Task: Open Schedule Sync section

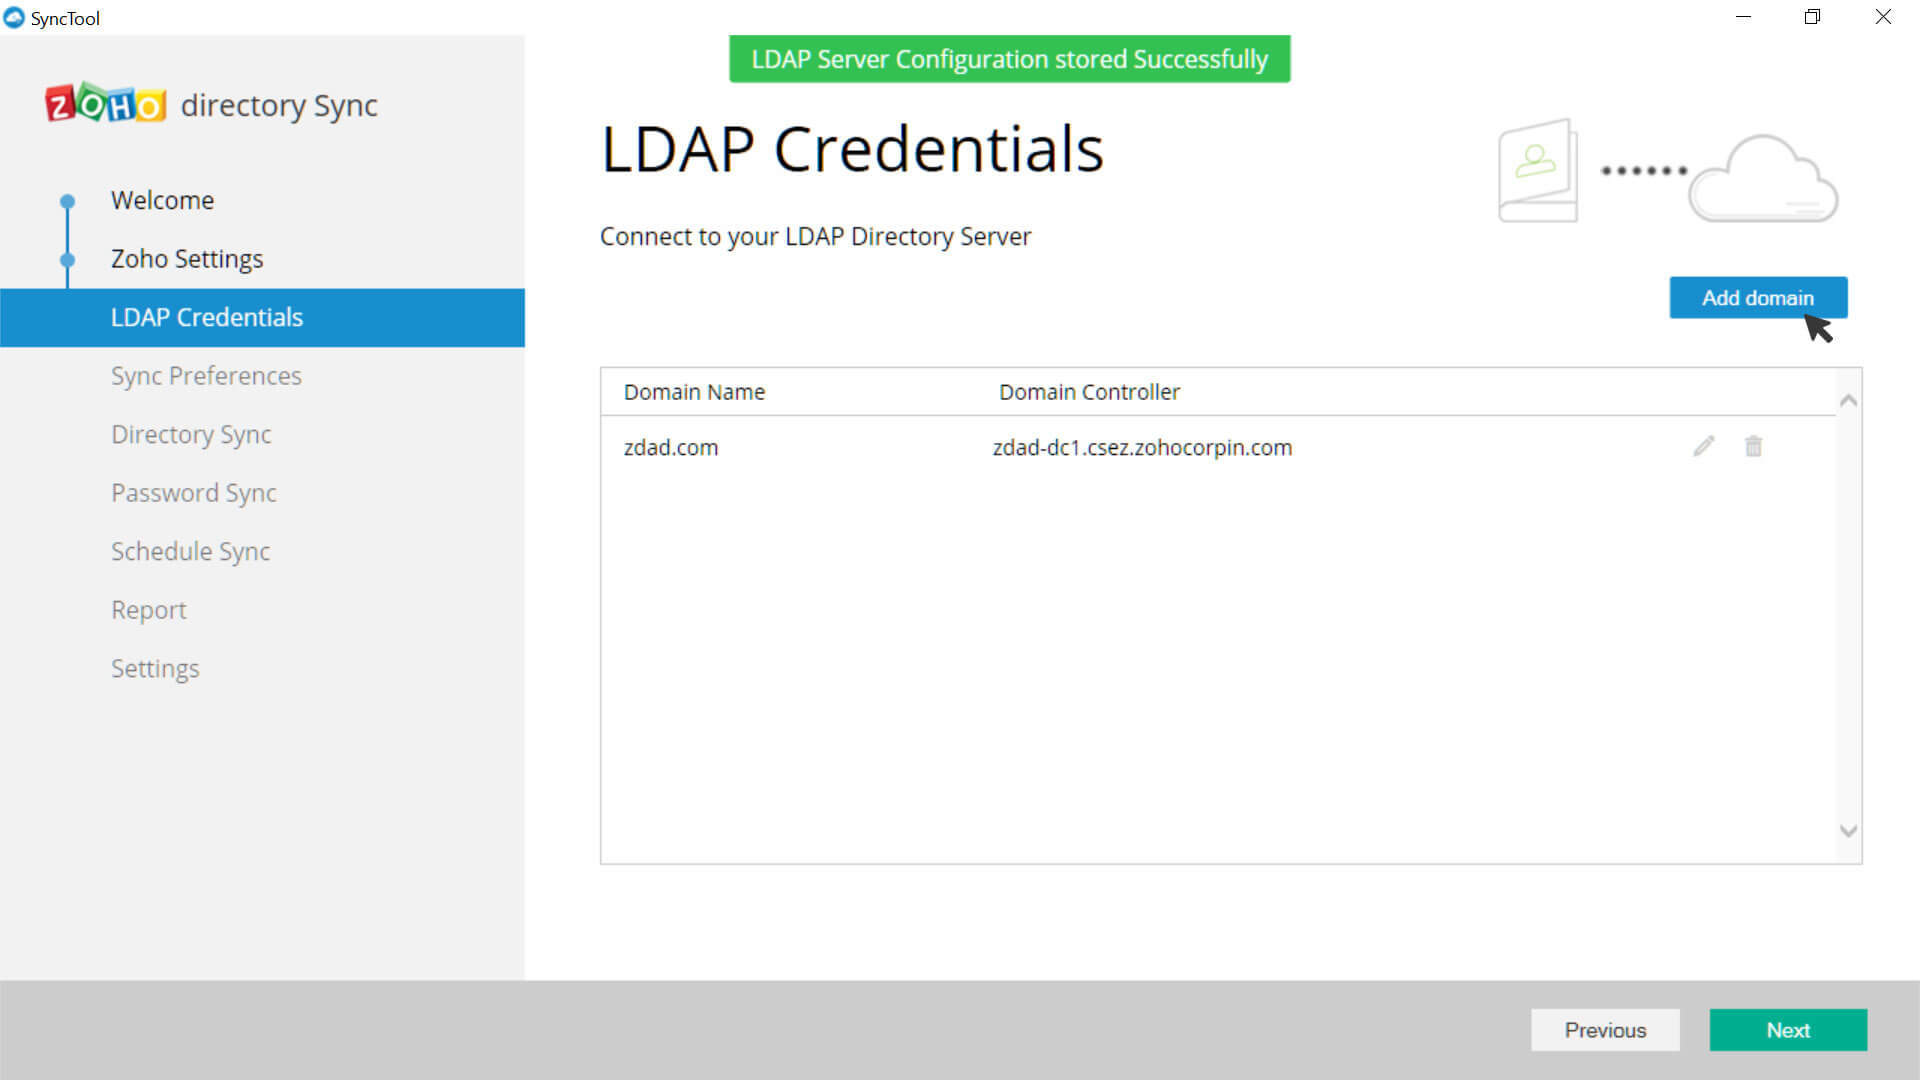Action: 190,551
